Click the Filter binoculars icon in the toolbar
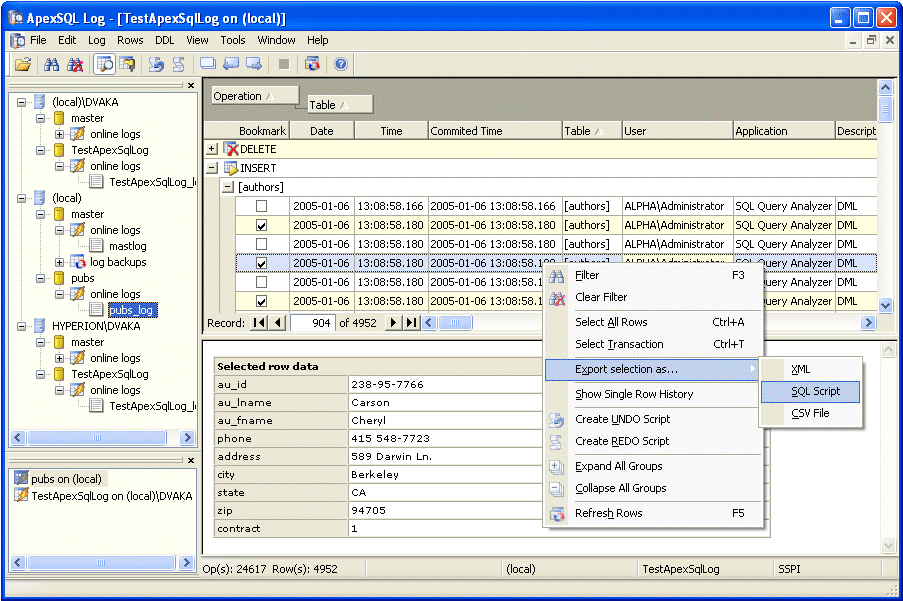903x601 pixels. tap(52, 64)
